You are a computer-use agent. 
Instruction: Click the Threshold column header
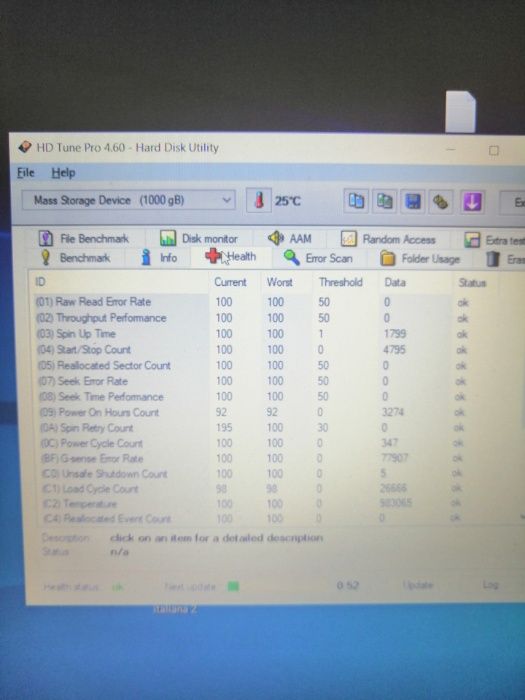tap(341, 282)
